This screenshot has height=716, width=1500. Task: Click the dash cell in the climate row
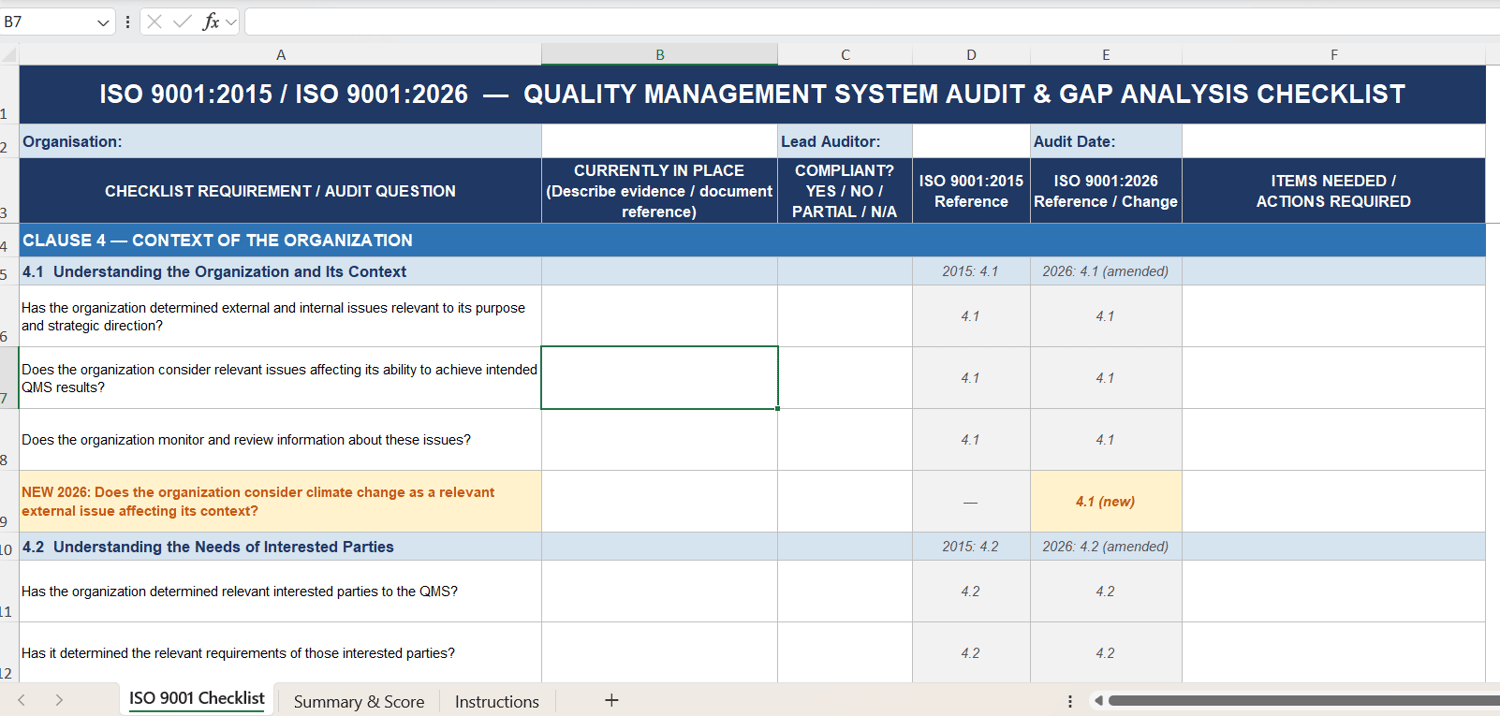click(971, 501)
